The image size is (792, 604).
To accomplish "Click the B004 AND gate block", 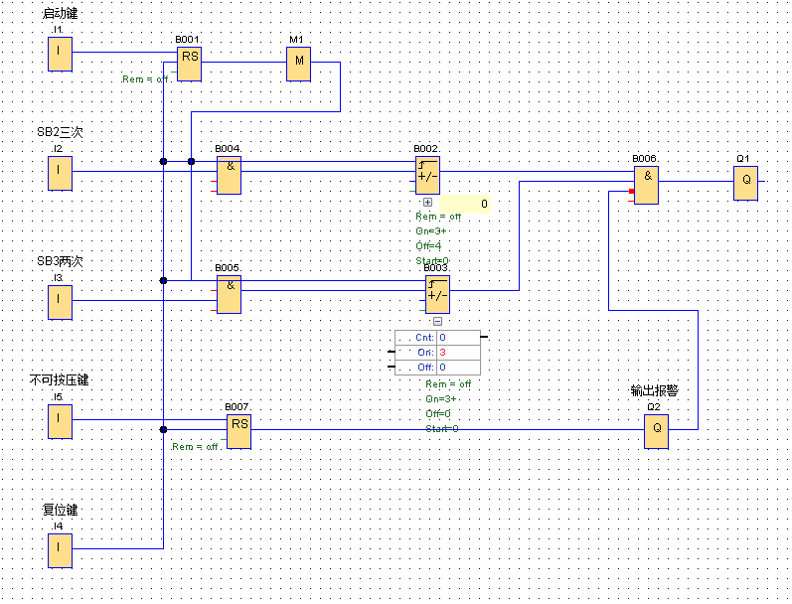I will pyautogui.click(x=229, y=174).
